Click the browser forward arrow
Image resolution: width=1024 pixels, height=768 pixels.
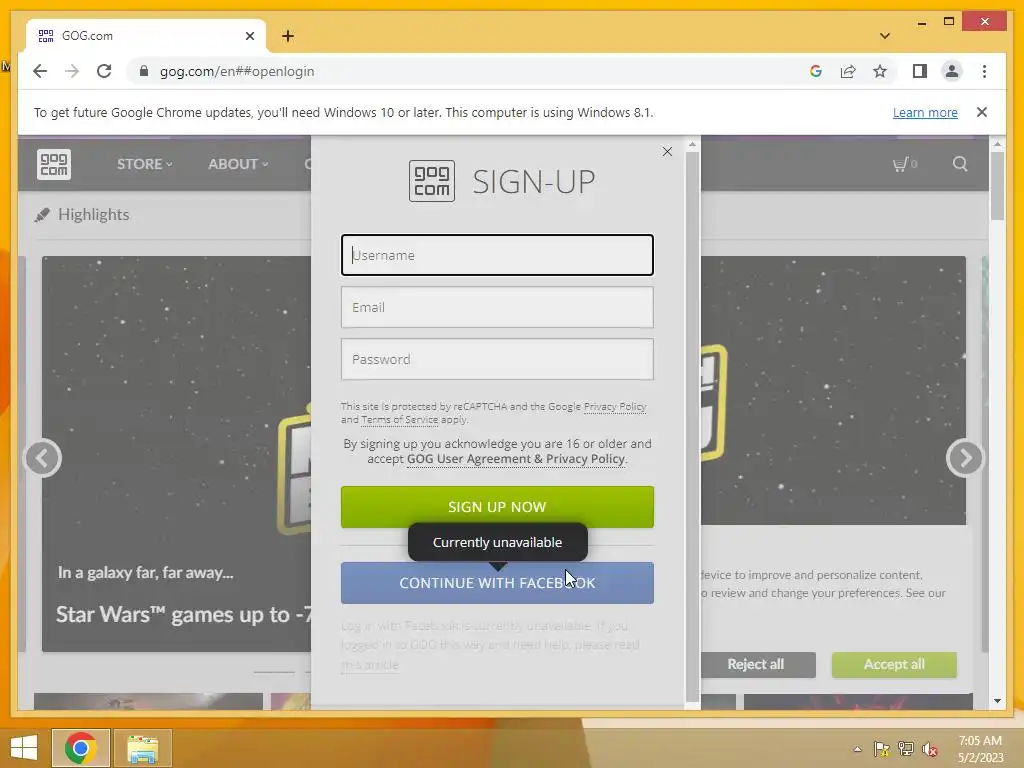click(x=72, y=71)
